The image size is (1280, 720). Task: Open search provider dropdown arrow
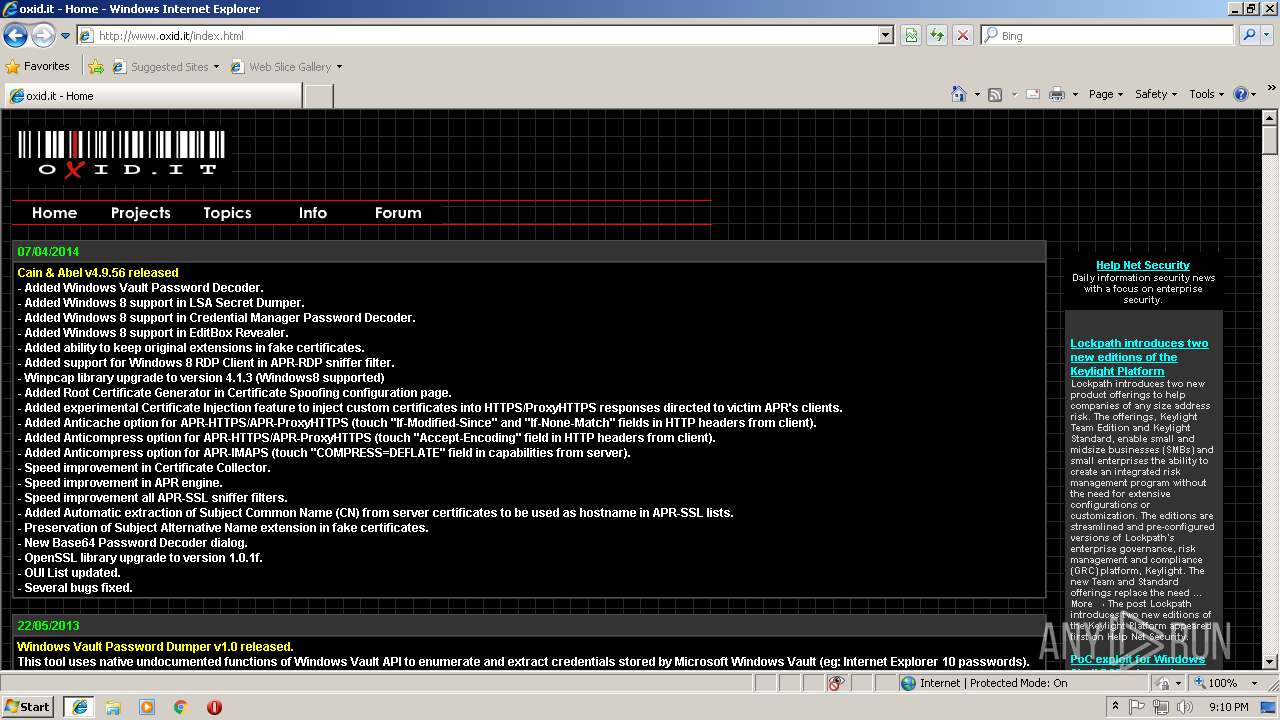1268,36
